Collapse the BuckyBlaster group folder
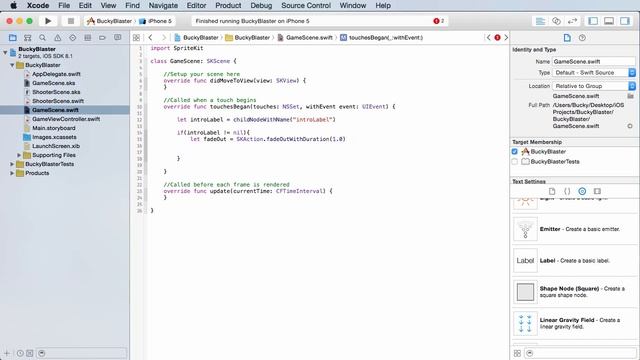Screen dimensions: 640x360 12,65
